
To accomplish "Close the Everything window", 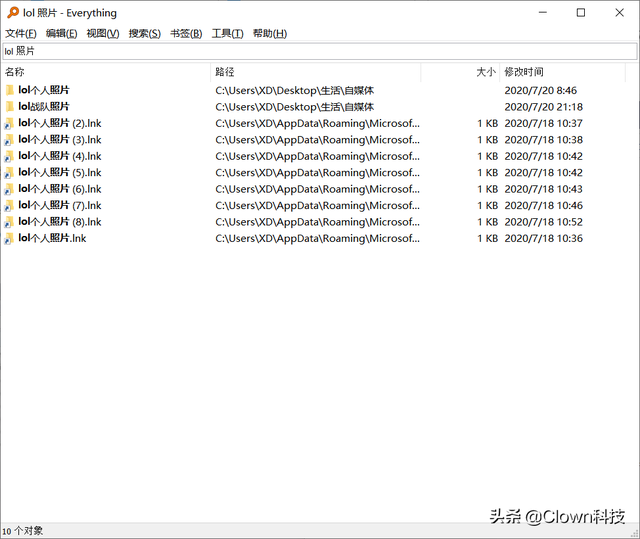I will pos(619,13).
